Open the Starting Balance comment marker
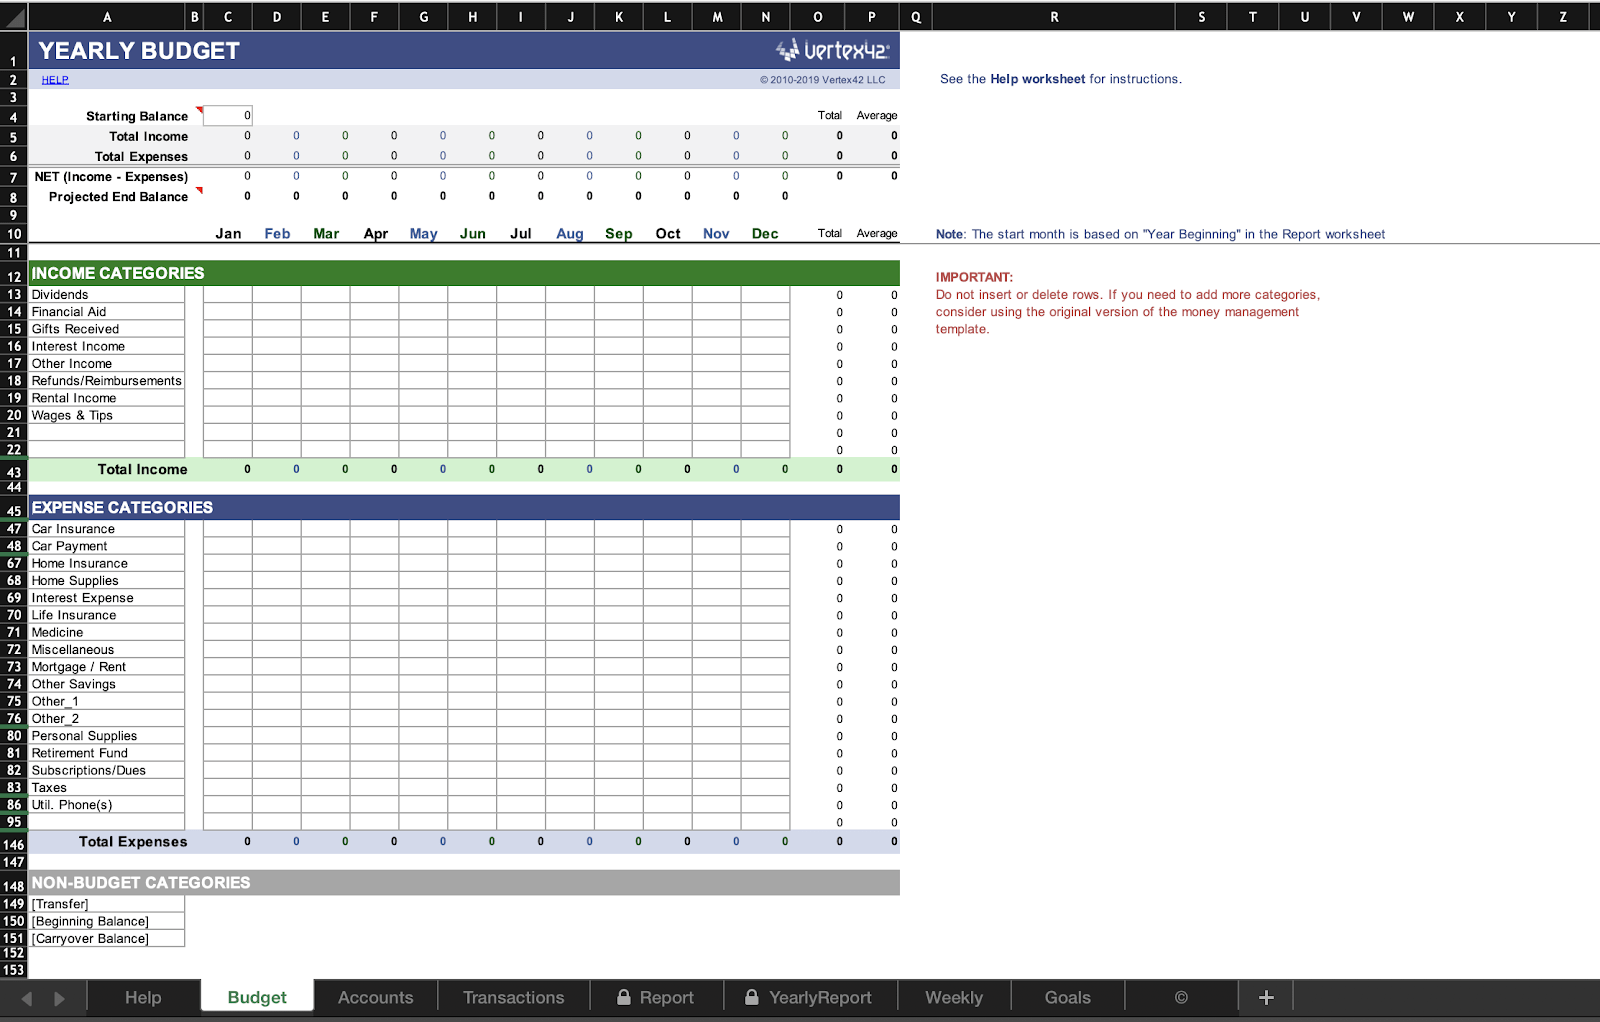 [x=199, y=108]
